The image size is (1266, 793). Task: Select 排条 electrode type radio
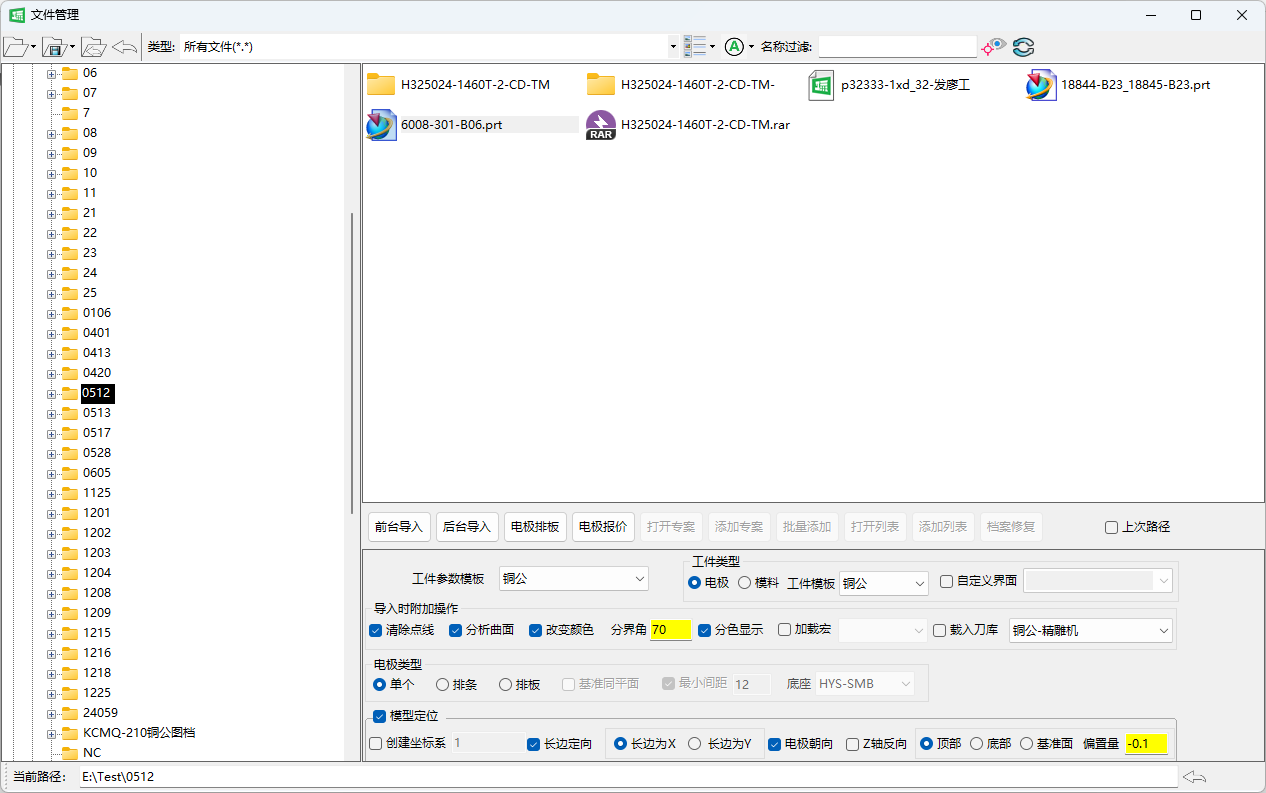[x=442, y=685]
